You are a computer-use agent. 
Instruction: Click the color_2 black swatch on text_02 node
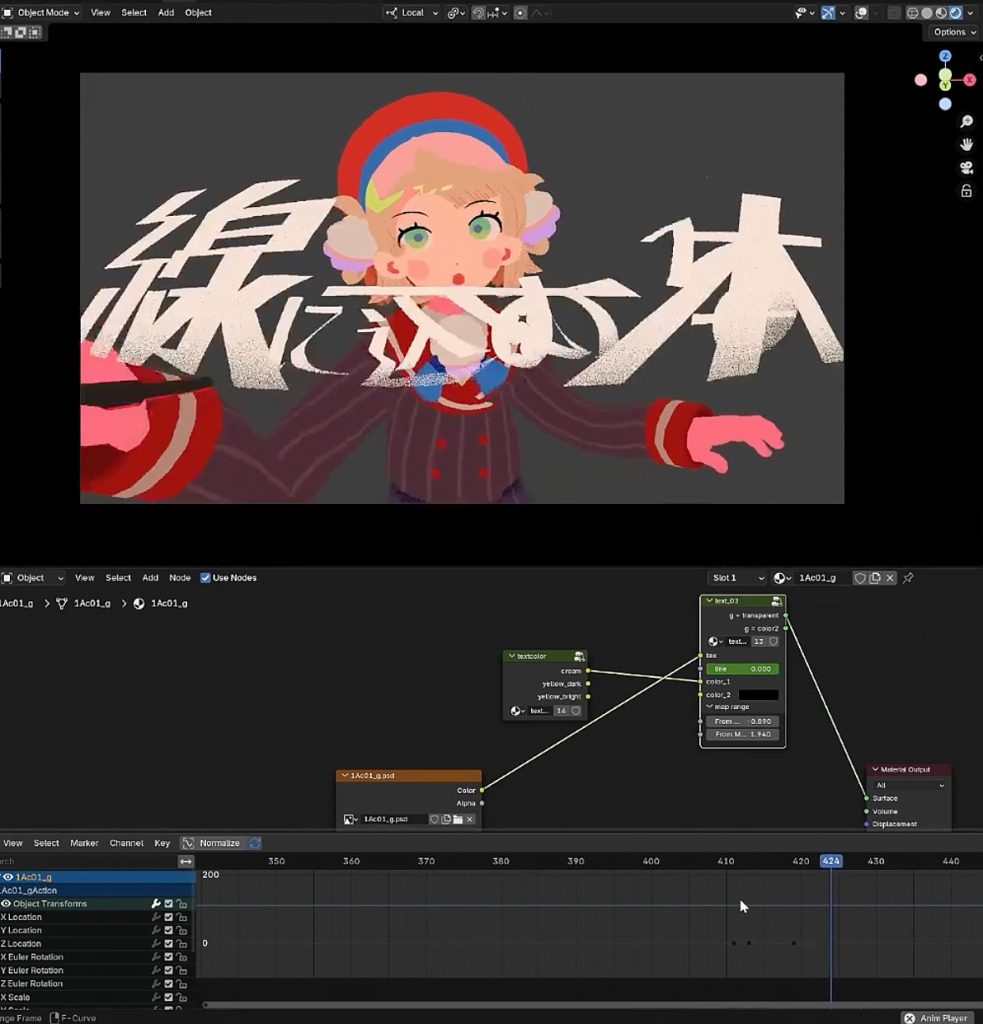758,694
